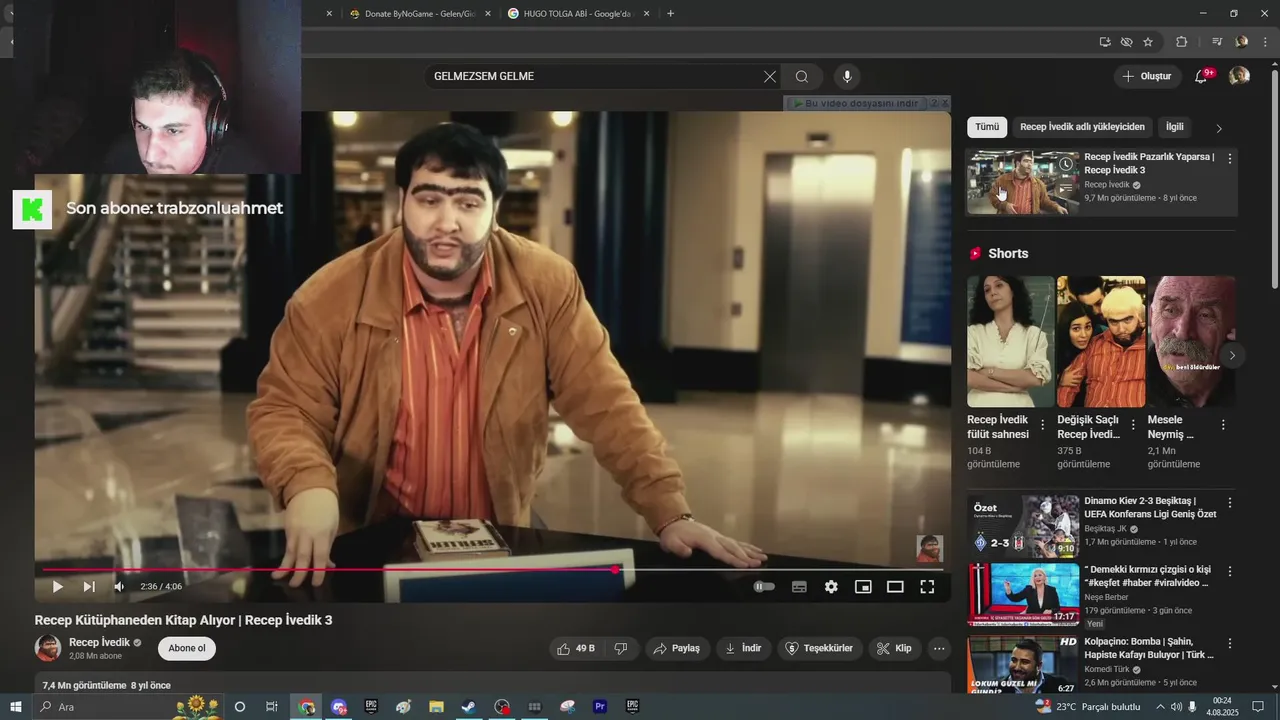Toggle the autoplay switch in player

(x=764, y=587)
